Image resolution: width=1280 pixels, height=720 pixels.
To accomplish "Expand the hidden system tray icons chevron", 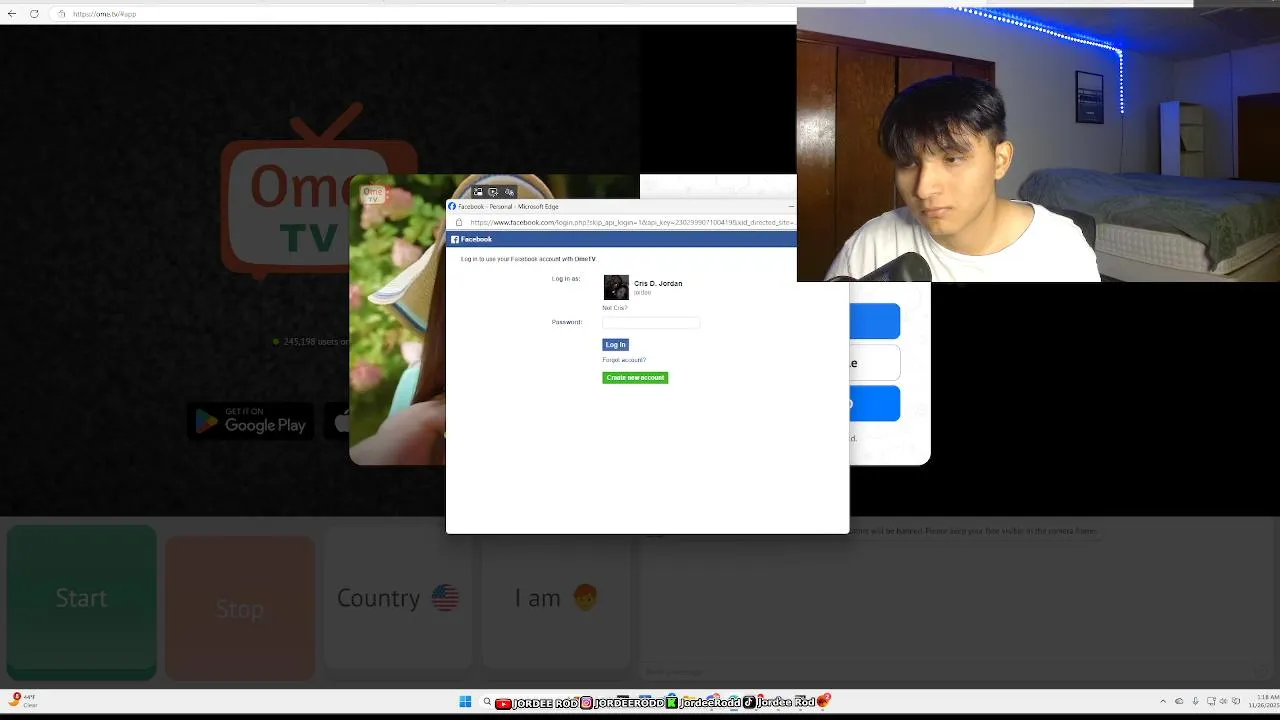I will pyautogui.click(x=1162, y=701).
